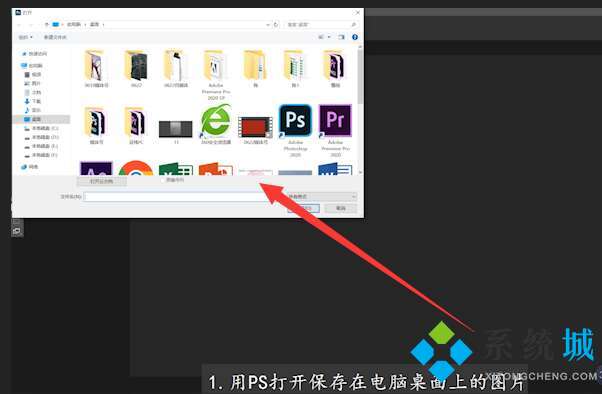Expand the address bar history dropdown
602x394 pixels.
268,25
